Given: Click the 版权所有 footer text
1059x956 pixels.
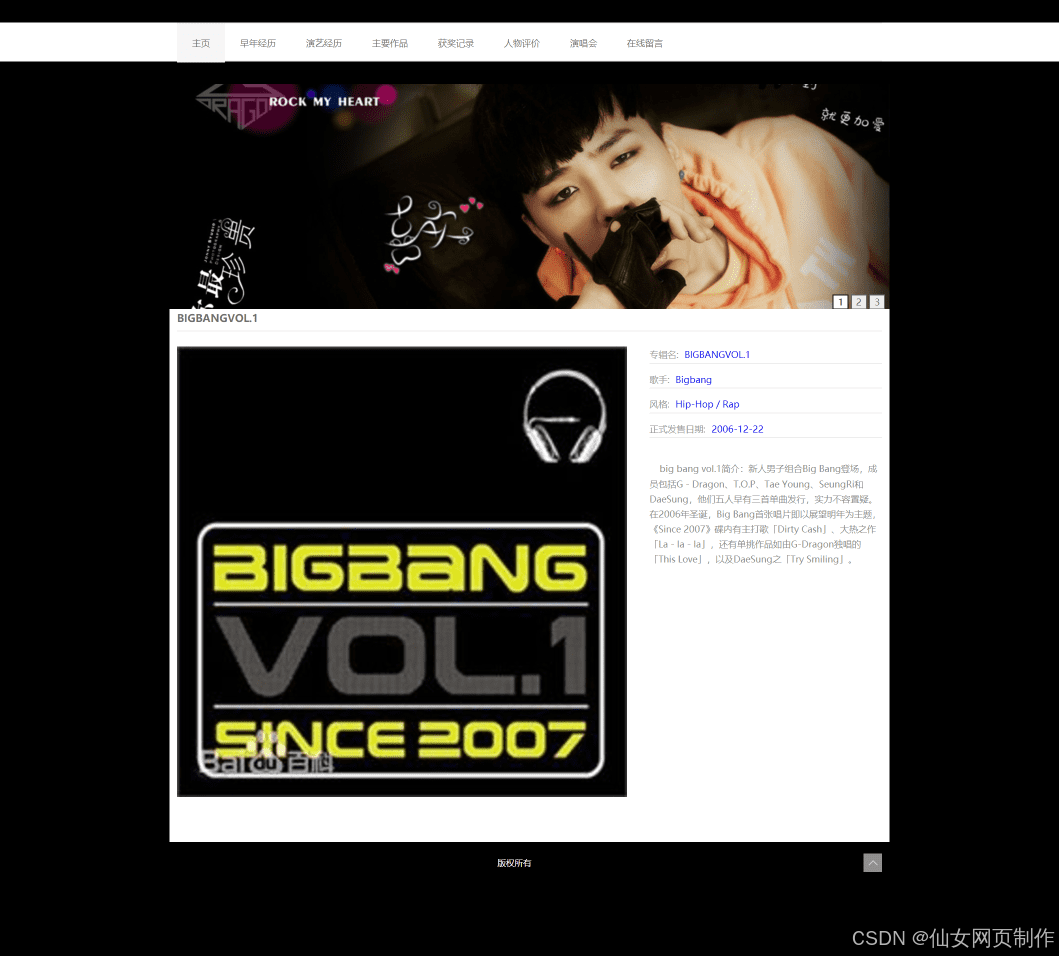Looking at the screenshot, I should pyautogui.click(x=514, y=863).
